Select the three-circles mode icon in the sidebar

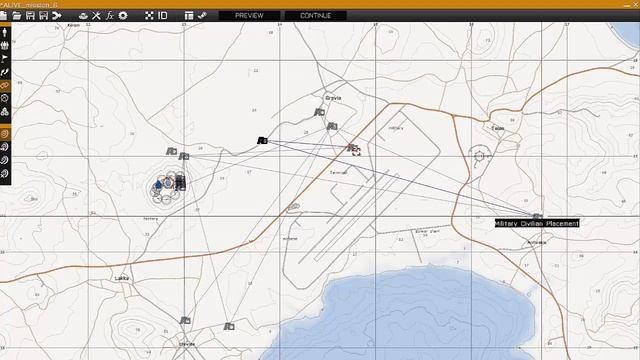(x=5, y=111)
